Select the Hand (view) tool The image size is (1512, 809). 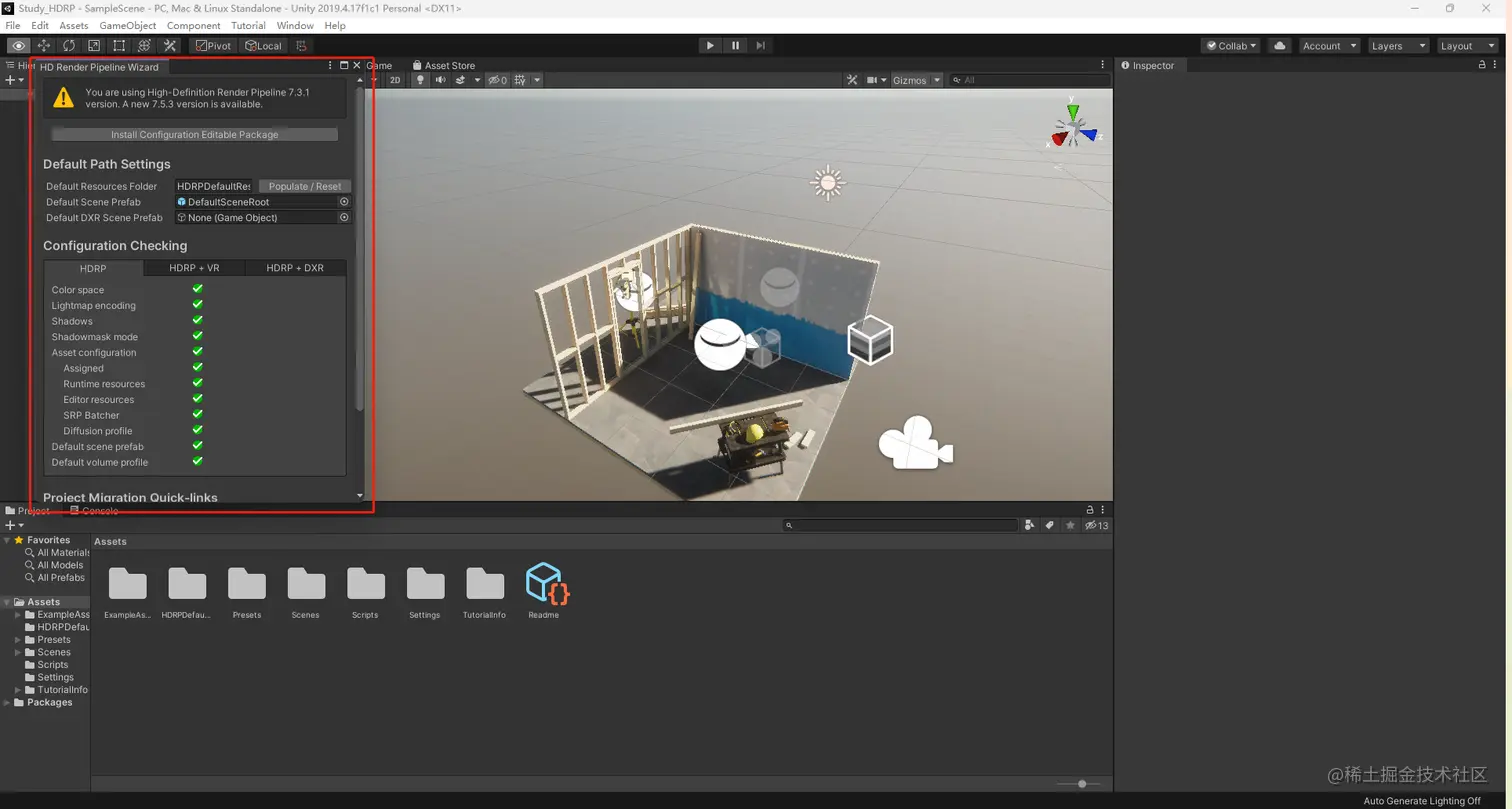[19, 46]
